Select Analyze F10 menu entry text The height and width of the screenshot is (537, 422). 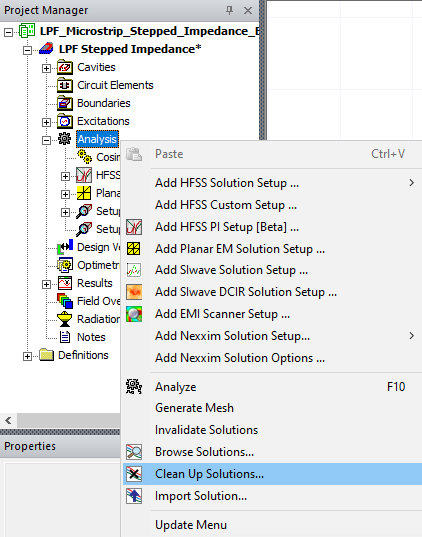pyautogui.click(x=176, y=387)
